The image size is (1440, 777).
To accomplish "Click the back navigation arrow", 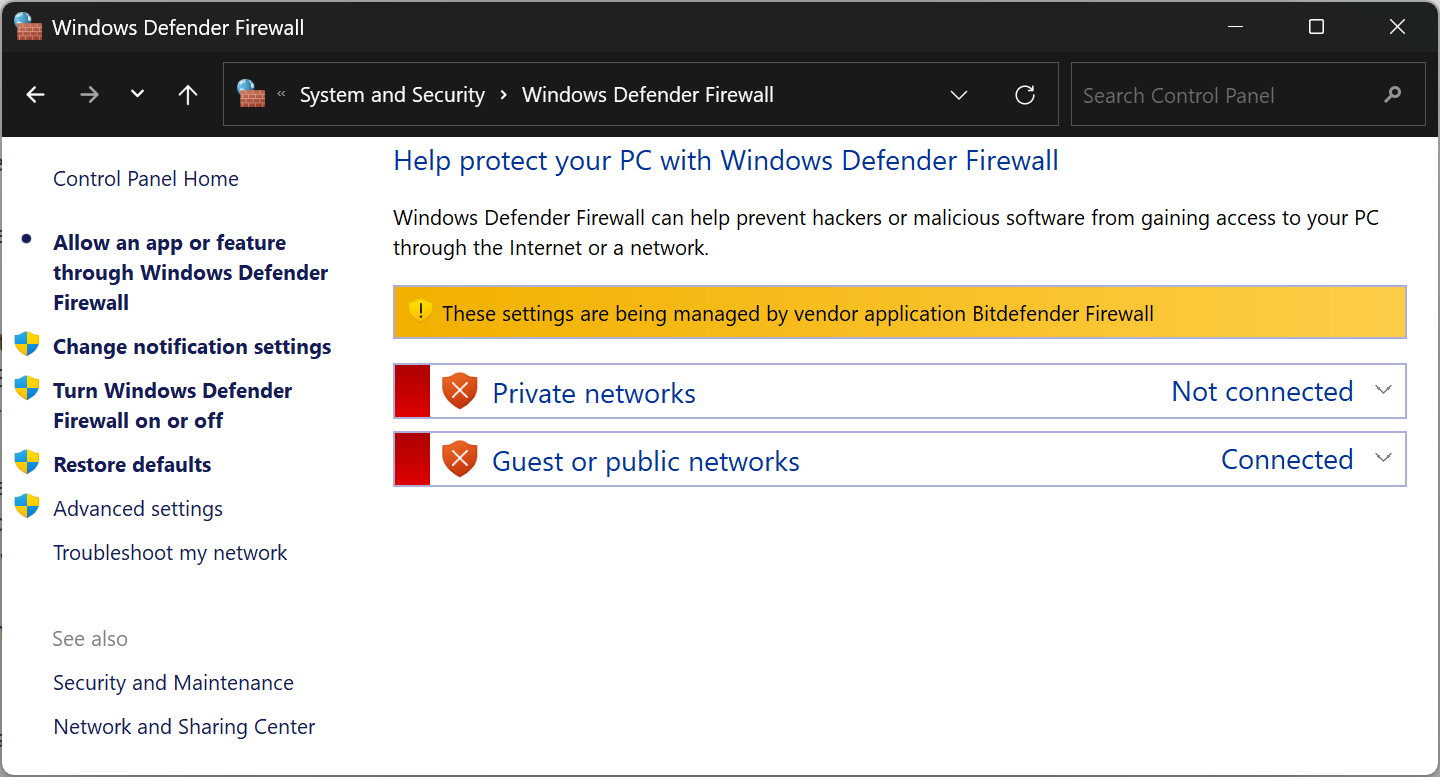I will coord(36,94).
